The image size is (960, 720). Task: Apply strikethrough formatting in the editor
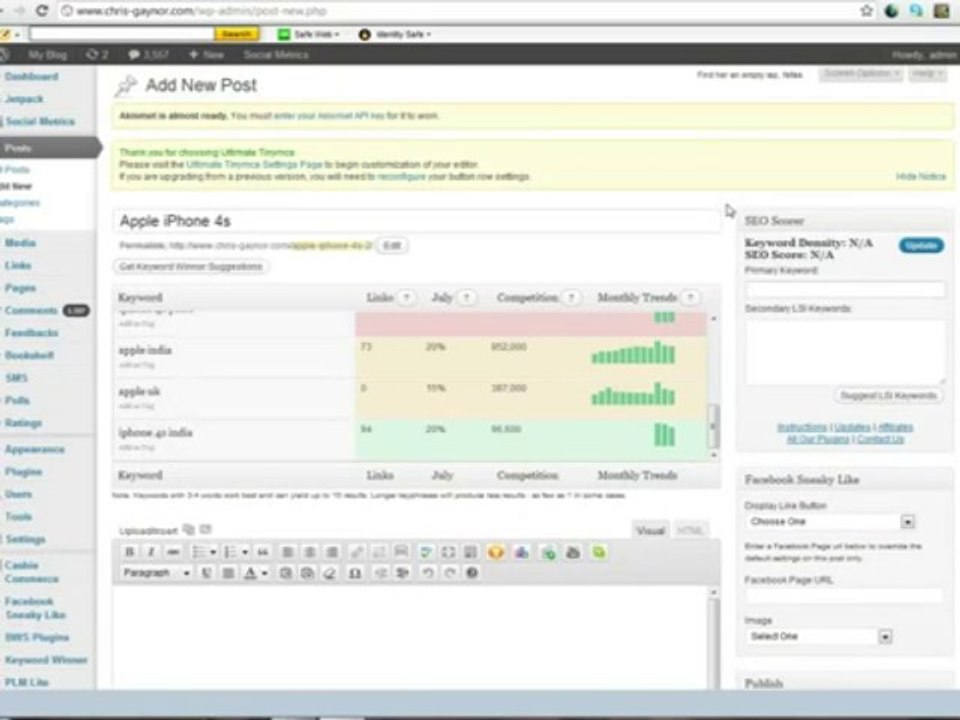173,552
